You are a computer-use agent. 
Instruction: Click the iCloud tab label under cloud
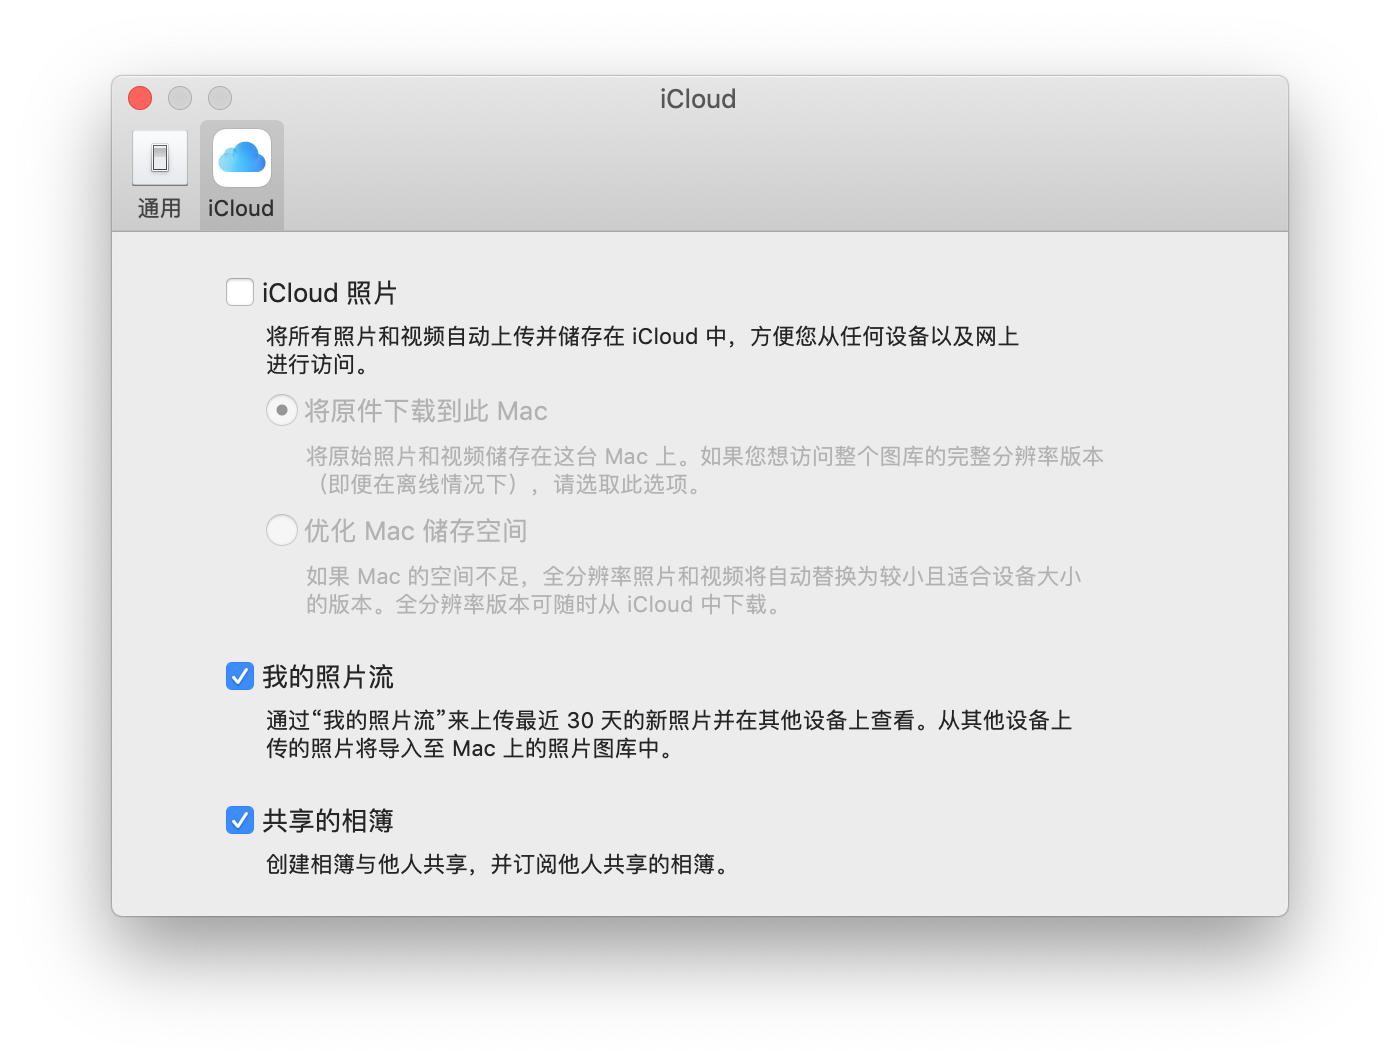click(241, 208)
